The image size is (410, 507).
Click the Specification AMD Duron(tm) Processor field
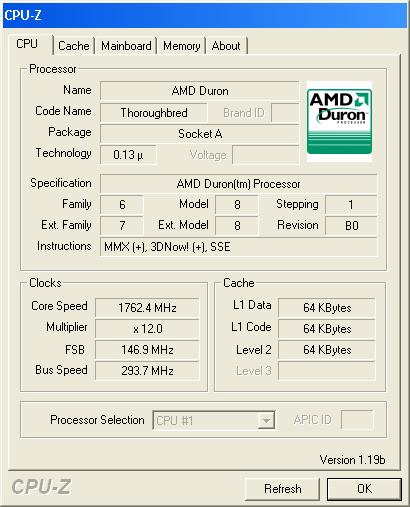239,184
